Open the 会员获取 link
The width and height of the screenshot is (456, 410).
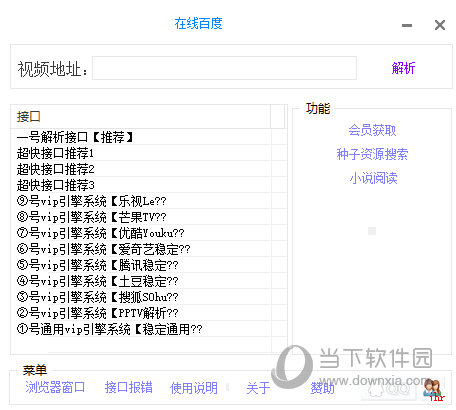[372, 130]
